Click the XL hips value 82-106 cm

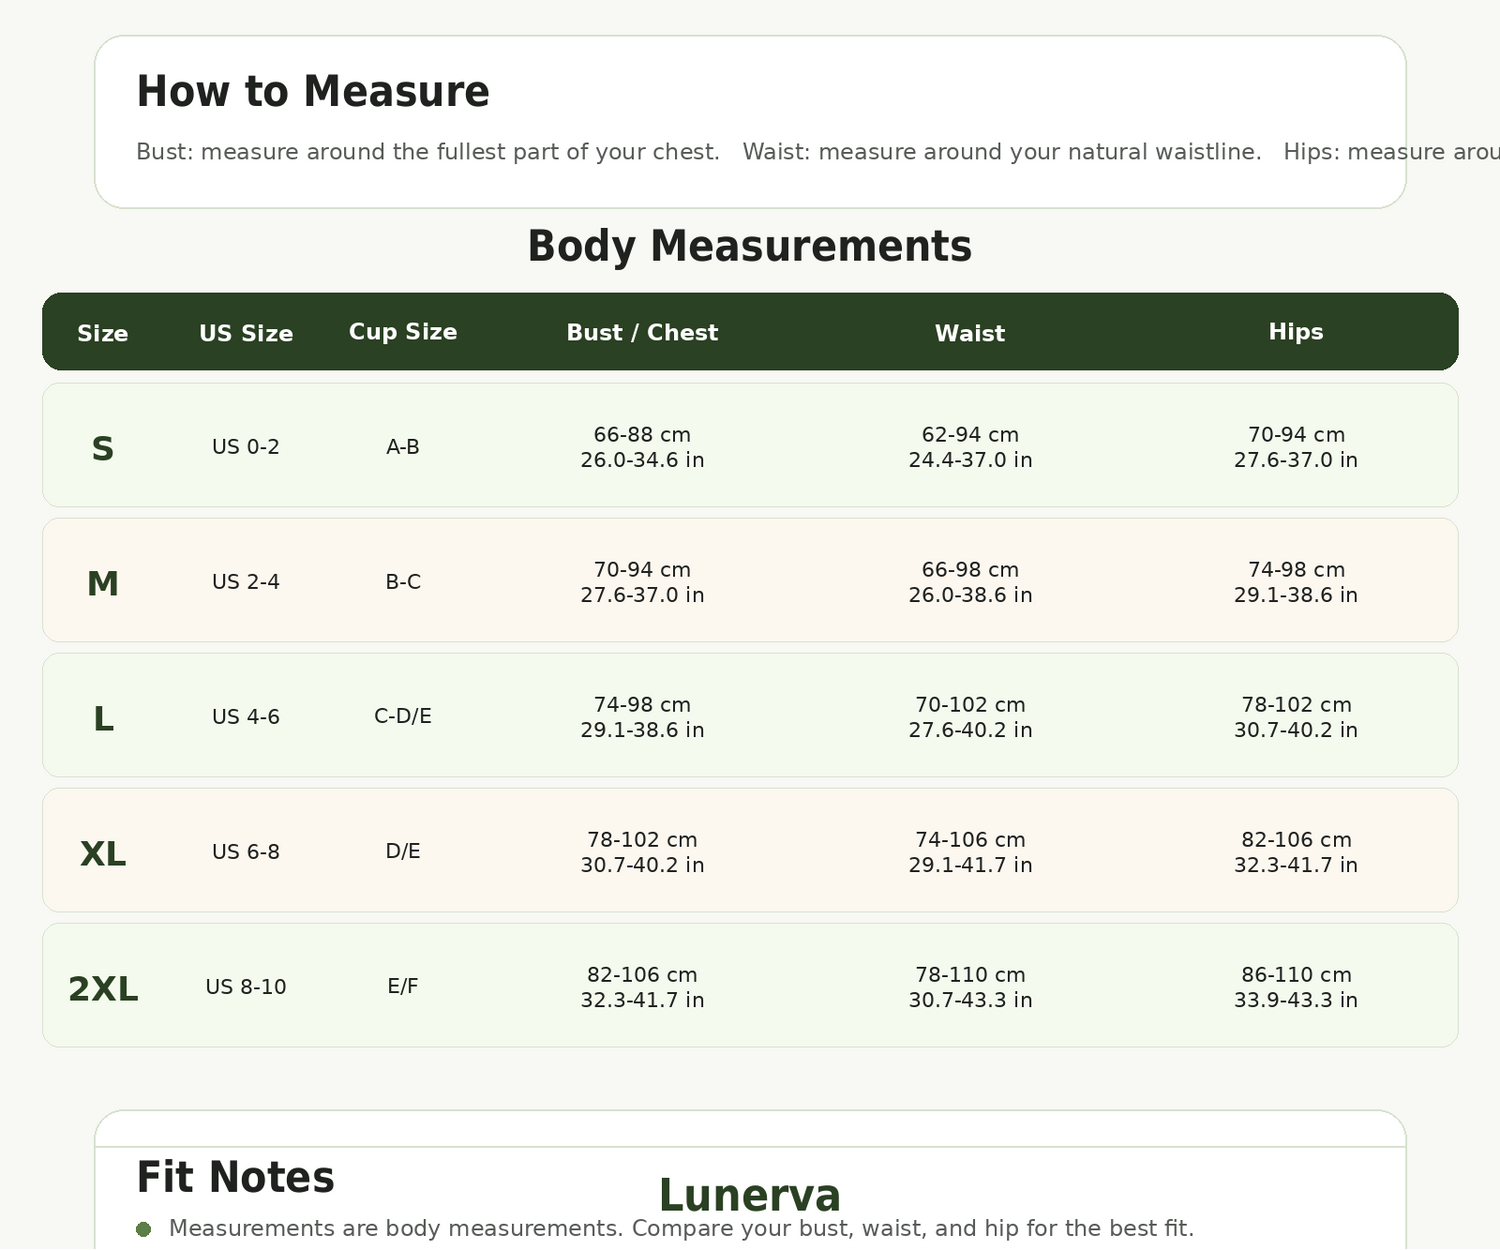pyautogui.click(x=1296, y=840)
